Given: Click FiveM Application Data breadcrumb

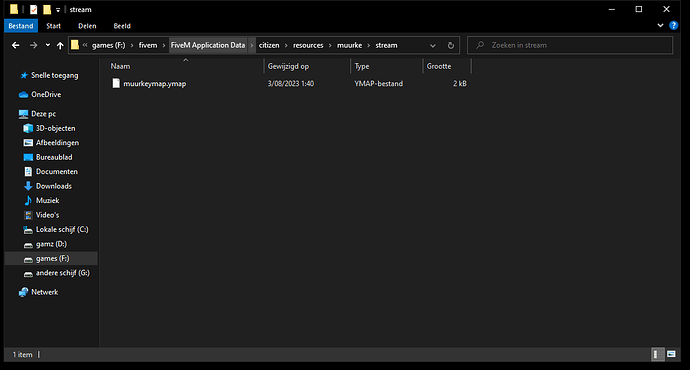Looking at the screenshot, I should [208, 45].
